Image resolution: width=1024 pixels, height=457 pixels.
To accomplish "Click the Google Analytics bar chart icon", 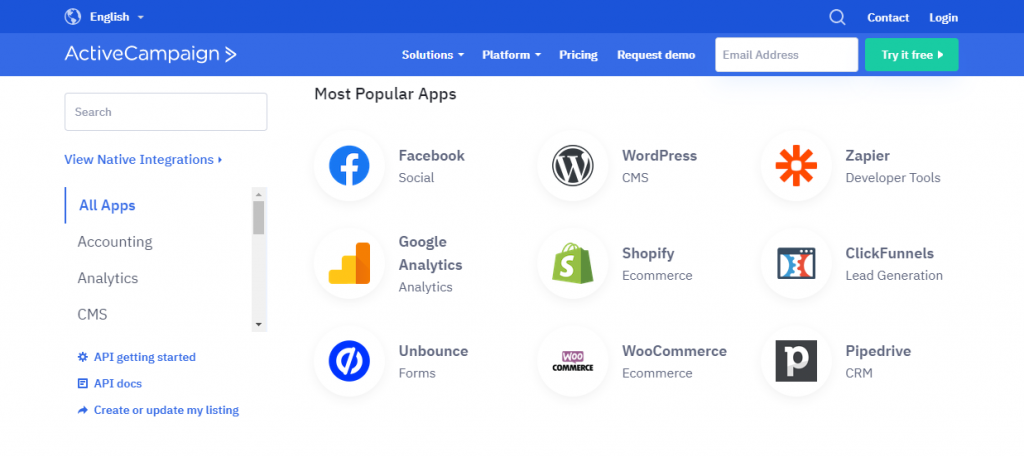I will coord(349,264).
